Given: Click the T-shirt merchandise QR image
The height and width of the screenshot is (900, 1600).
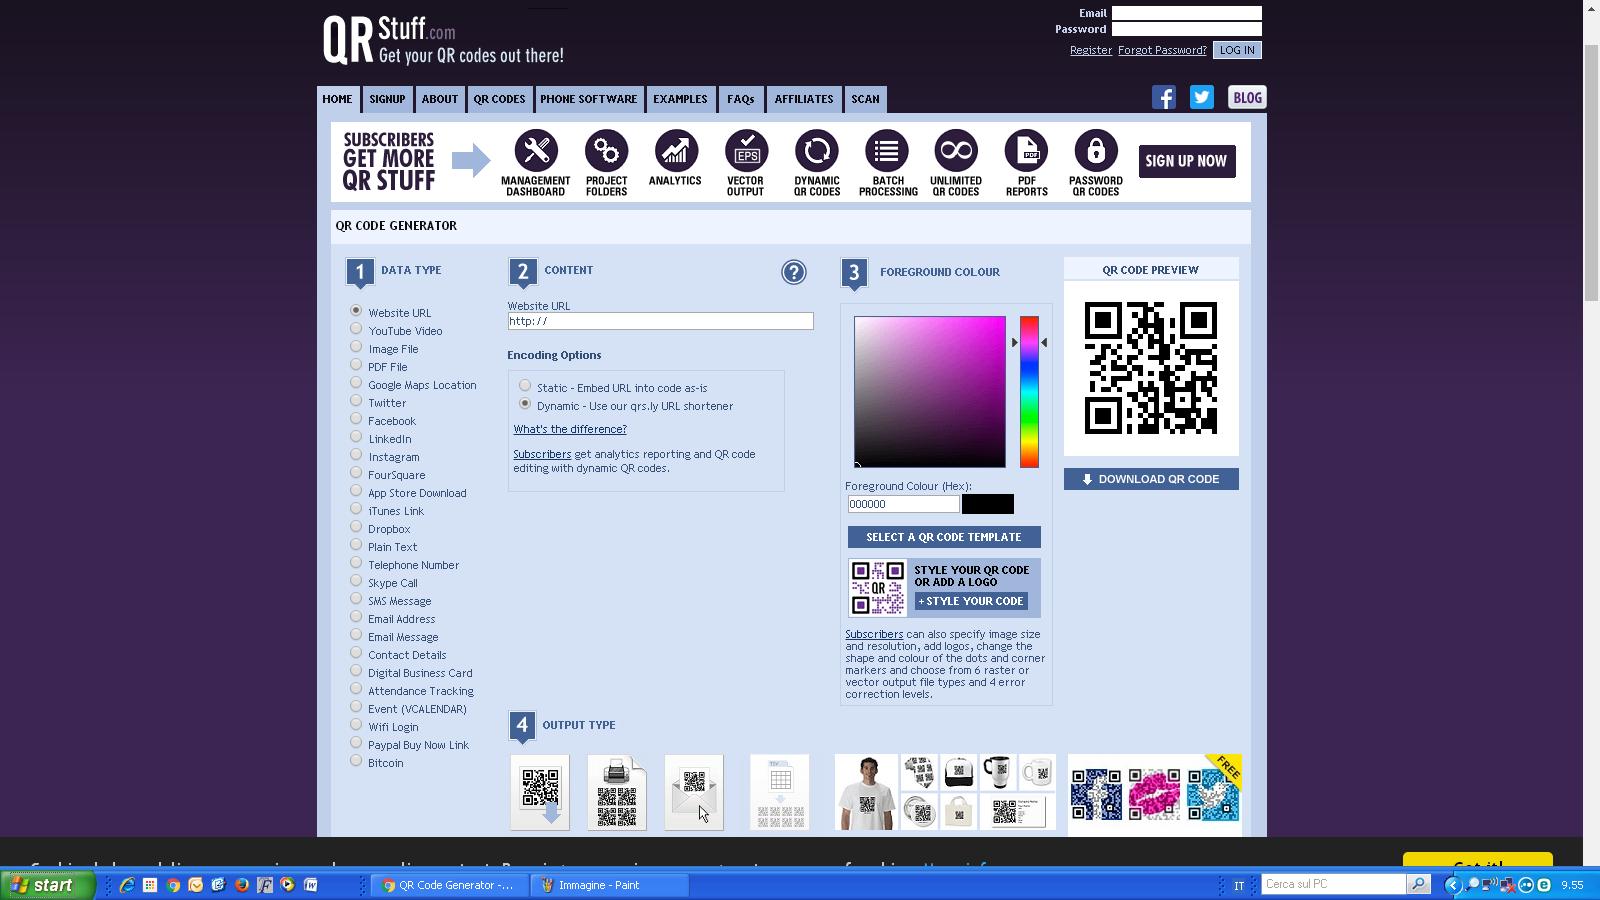Looking at the screenshot, I should coord(866,792).
